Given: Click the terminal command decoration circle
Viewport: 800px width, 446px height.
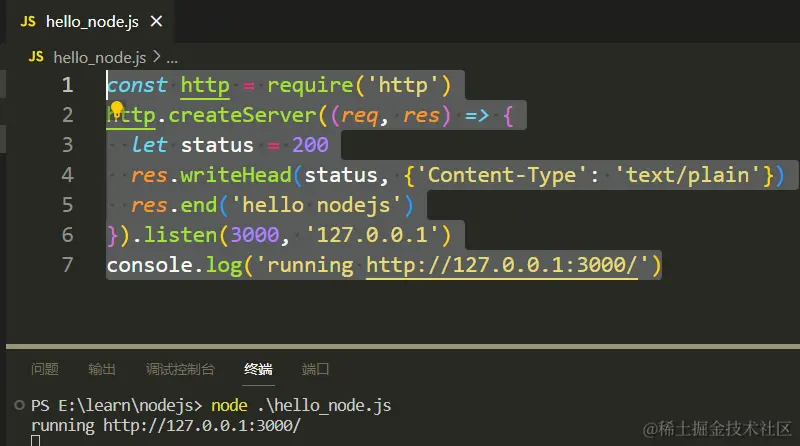Looking at the screenshot, I should tap(19, 405).
